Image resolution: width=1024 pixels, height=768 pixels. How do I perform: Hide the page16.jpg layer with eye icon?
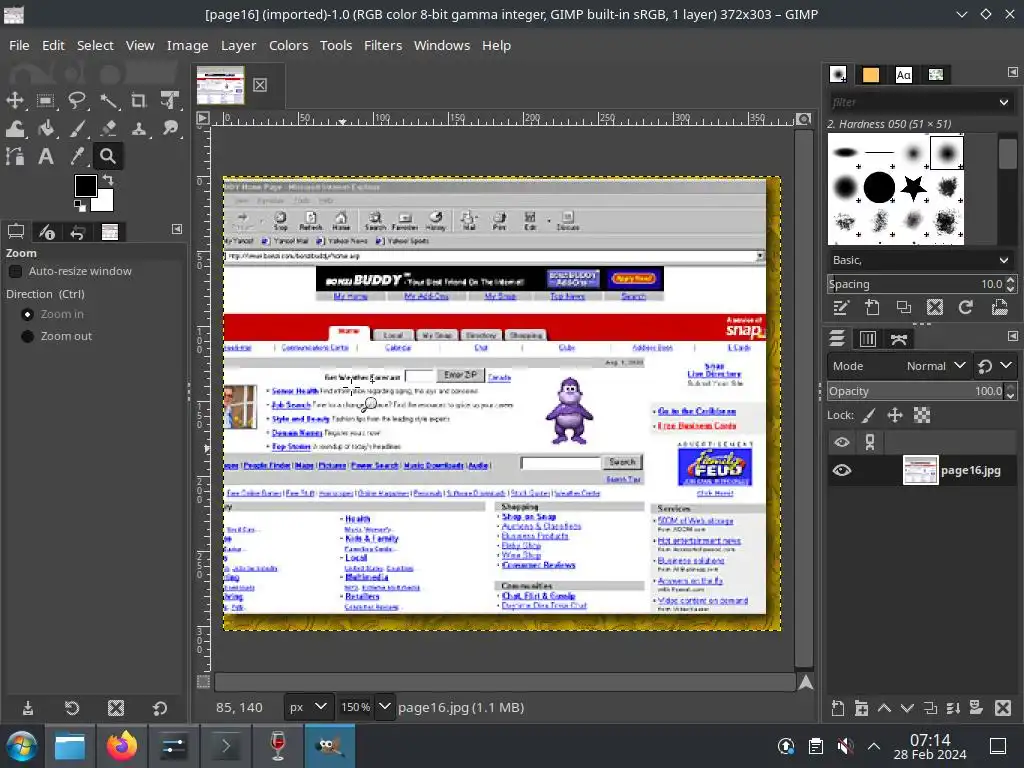(x=842, y=470)
